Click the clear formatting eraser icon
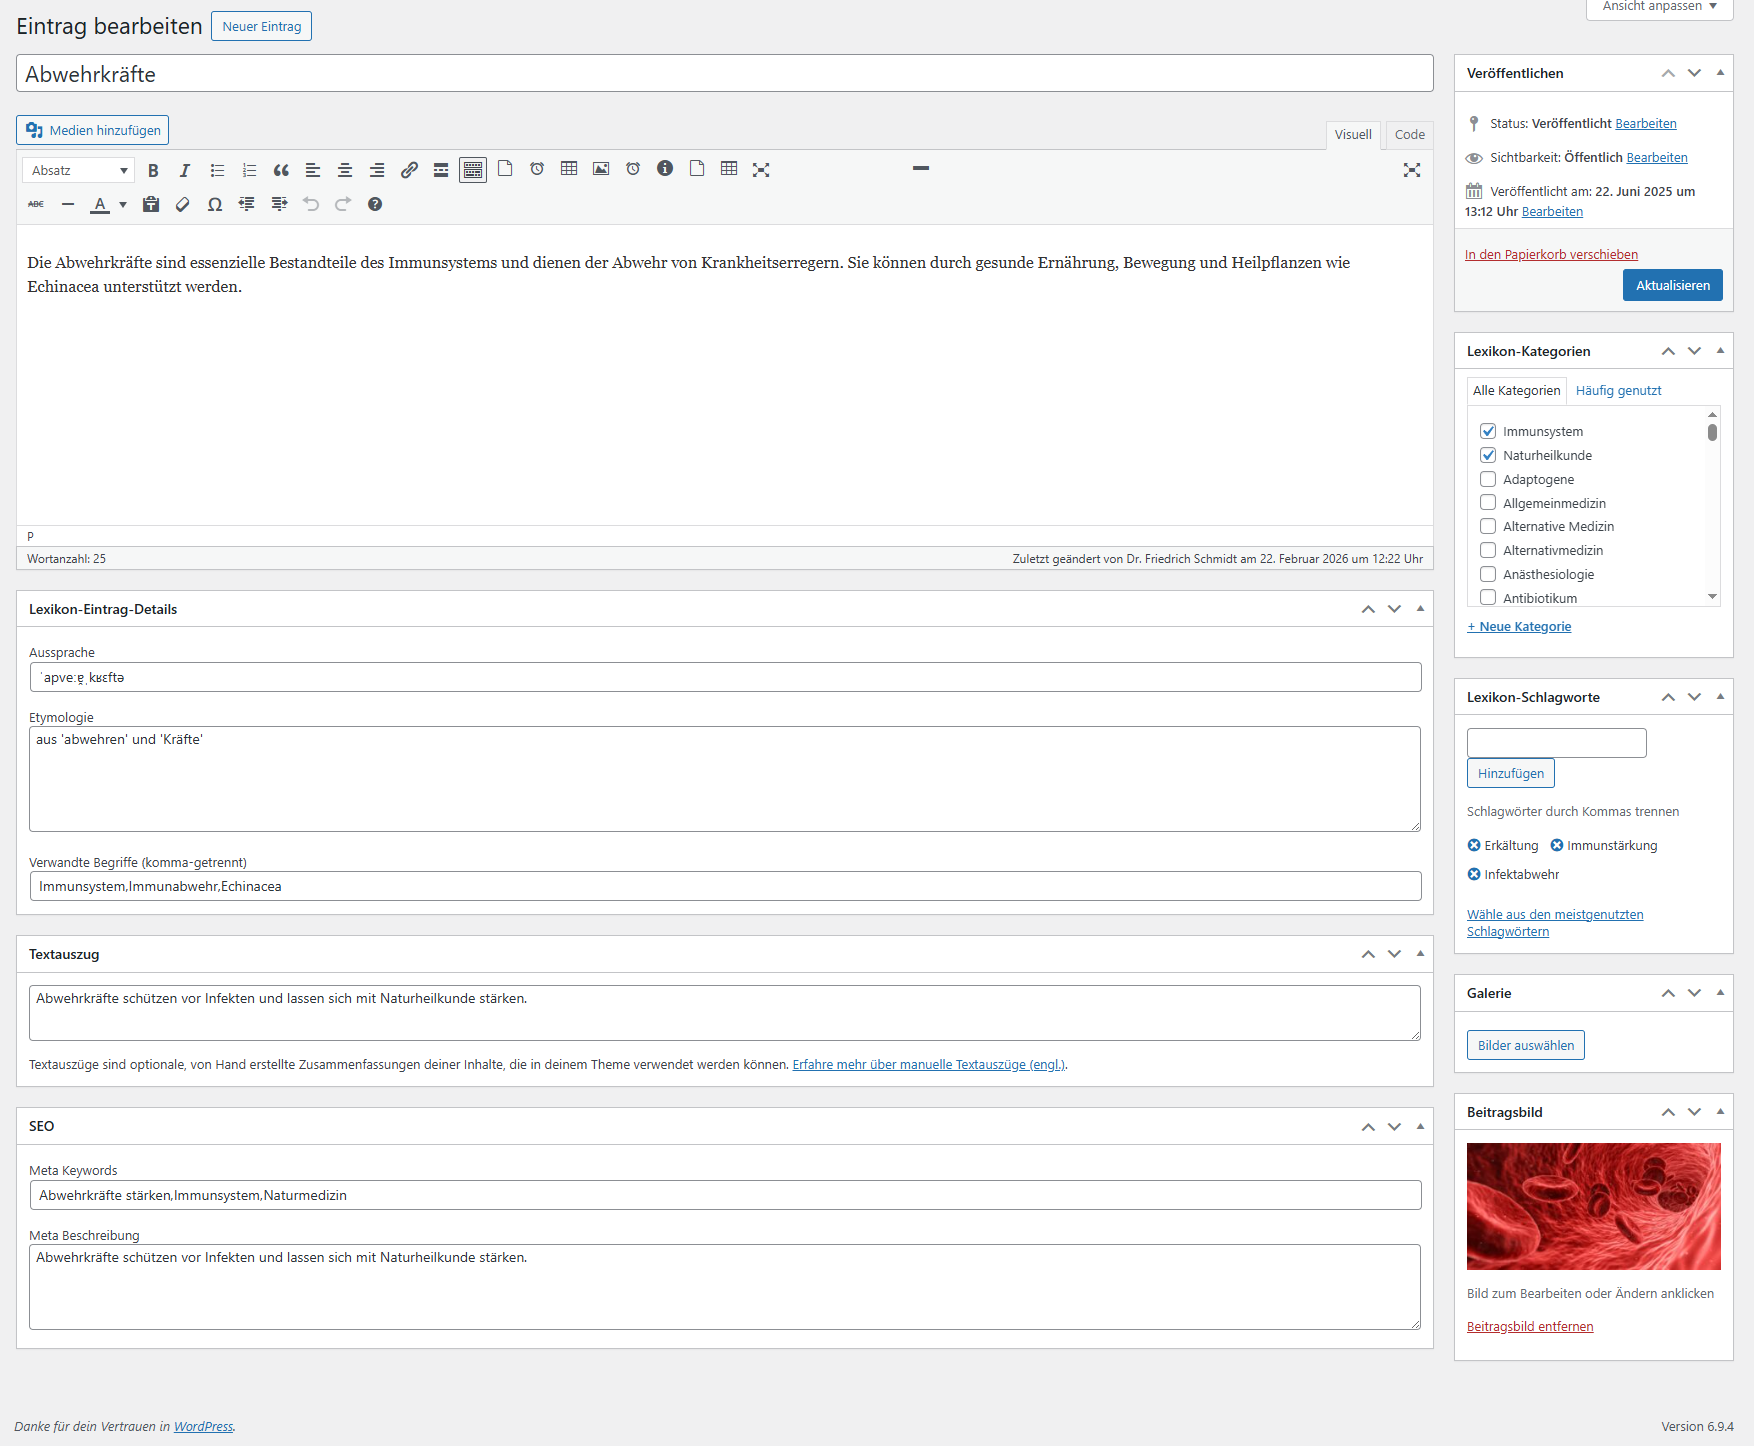Image resolution: width=1754 pixels, height=1446 pixels. [x=182, y=204]
